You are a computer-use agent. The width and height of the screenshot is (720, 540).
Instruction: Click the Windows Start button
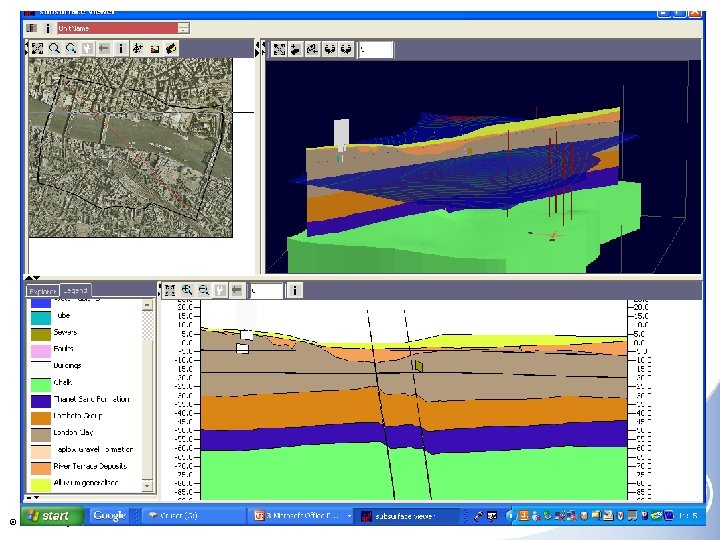tap(49, 516)
